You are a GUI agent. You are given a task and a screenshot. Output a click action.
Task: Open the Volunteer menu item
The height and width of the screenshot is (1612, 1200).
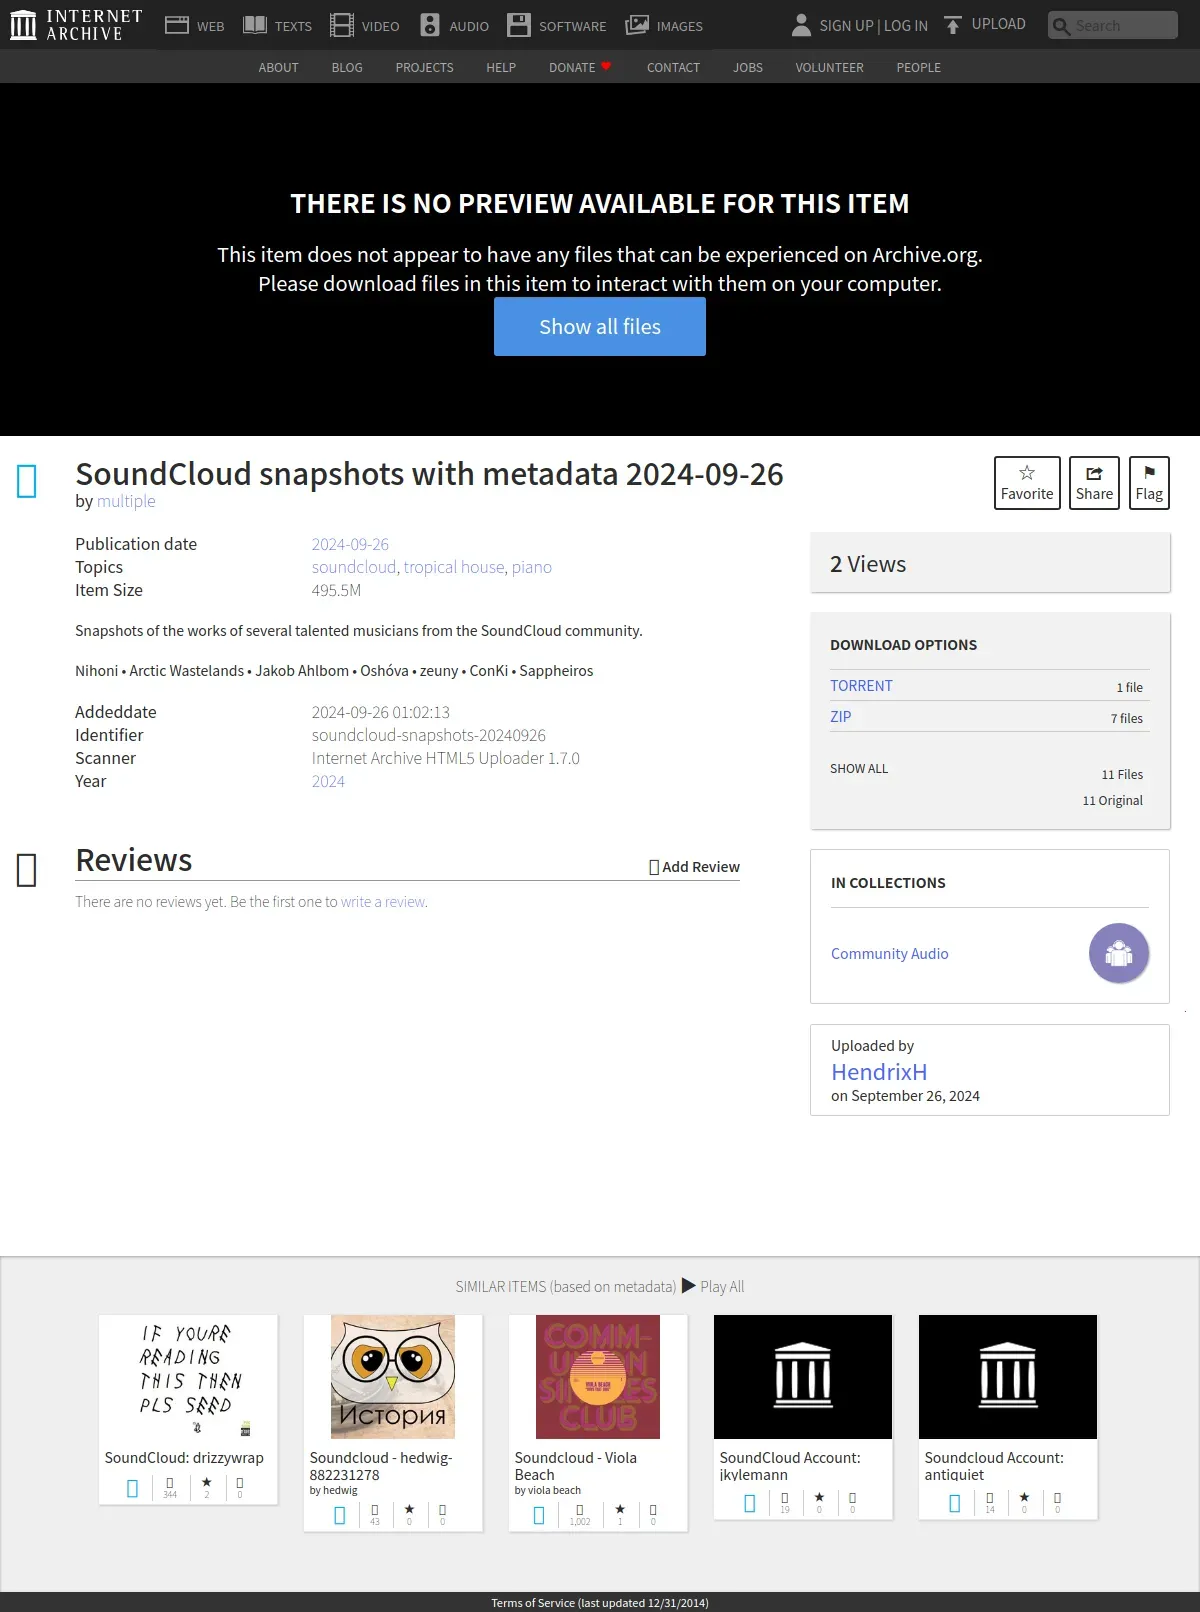coord(829,67)
